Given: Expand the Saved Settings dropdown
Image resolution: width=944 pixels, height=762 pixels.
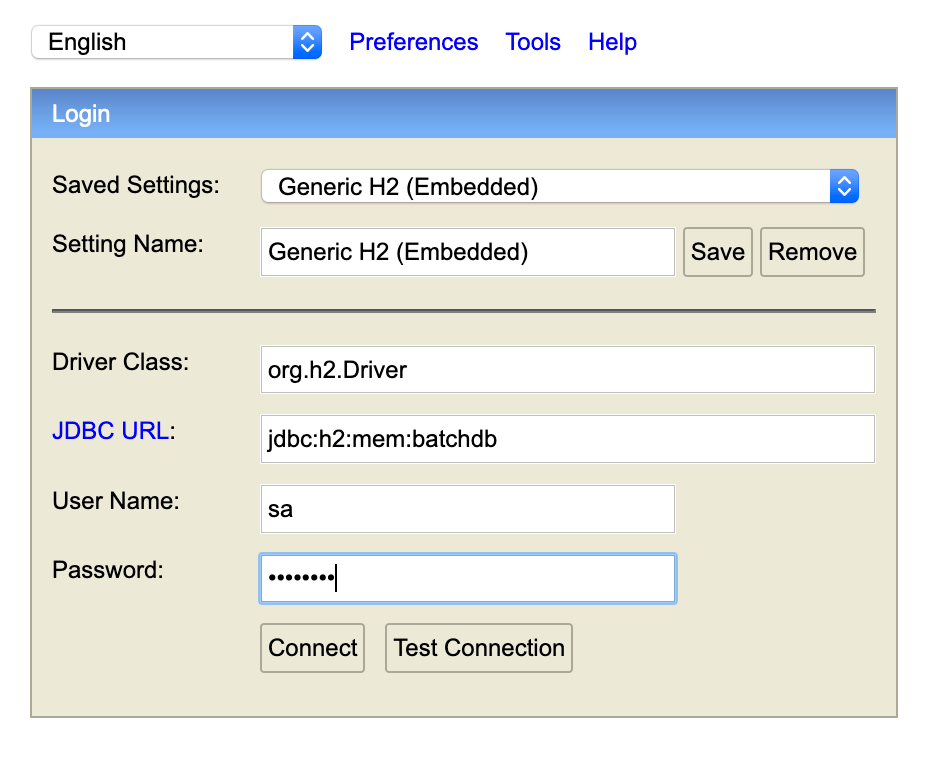Looking at the screenshot, I should click(x=560, y=187).
